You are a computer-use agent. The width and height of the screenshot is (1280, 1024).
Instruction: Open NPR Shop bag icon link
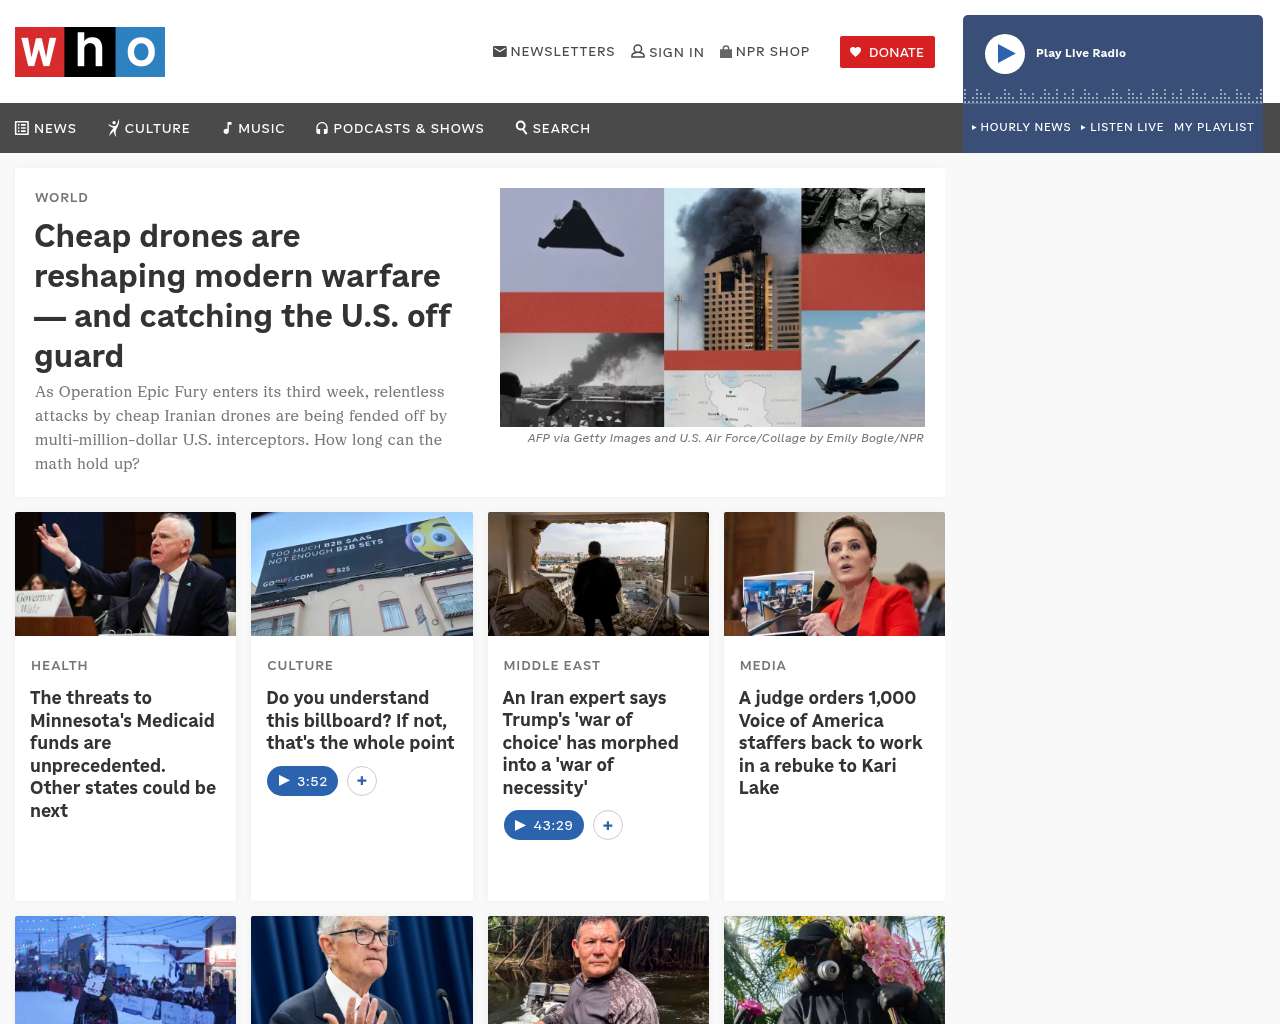(726, 51)
